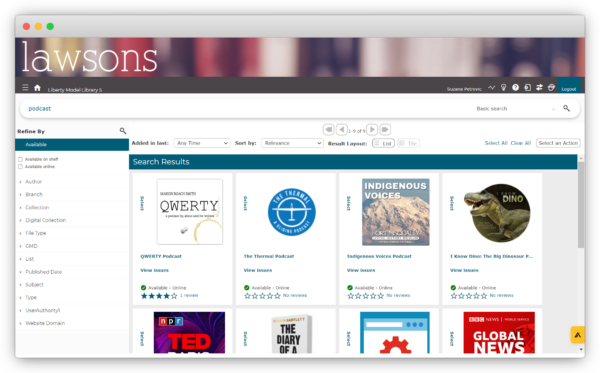
Task: Open the QWERTY Podcast cover thumbnail
Action: coord(190,212)
